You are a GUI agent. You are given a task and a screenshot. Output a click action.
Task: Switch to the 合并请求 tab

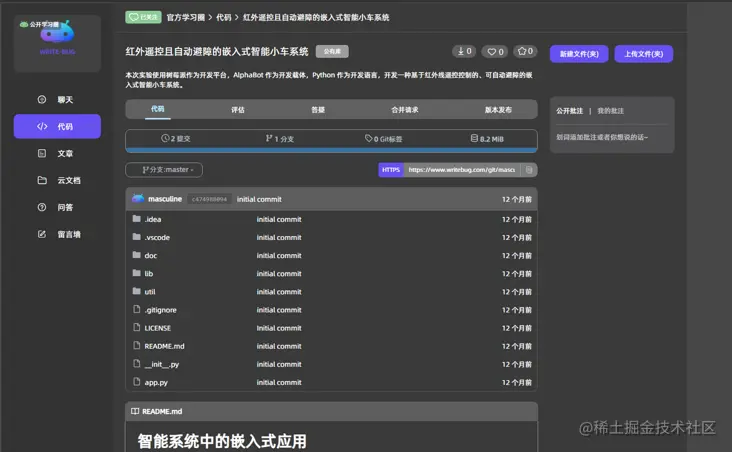405,110
